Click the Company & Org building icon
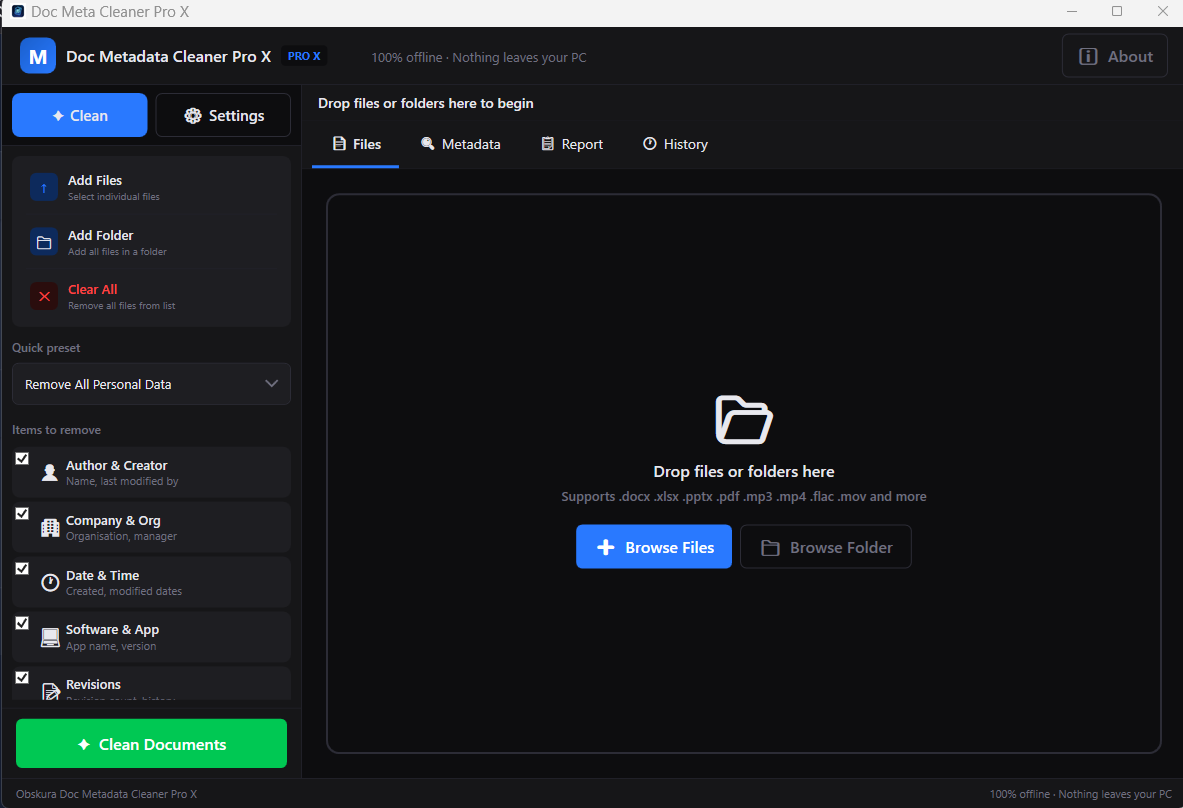The image size is (1183, 808). click(50, 527)
